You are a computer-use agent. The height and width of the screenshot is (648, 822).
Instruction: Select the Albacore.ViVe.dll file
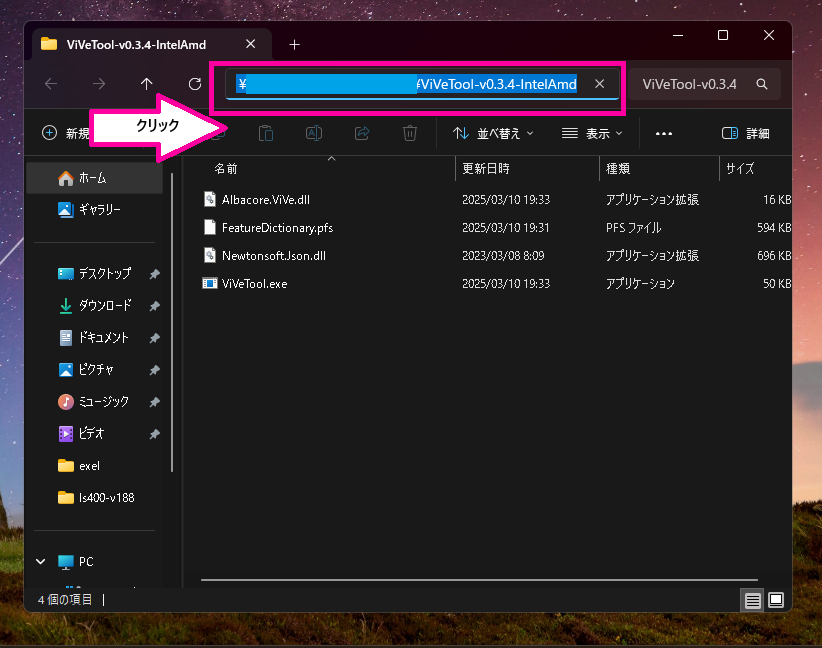[266, 200]
